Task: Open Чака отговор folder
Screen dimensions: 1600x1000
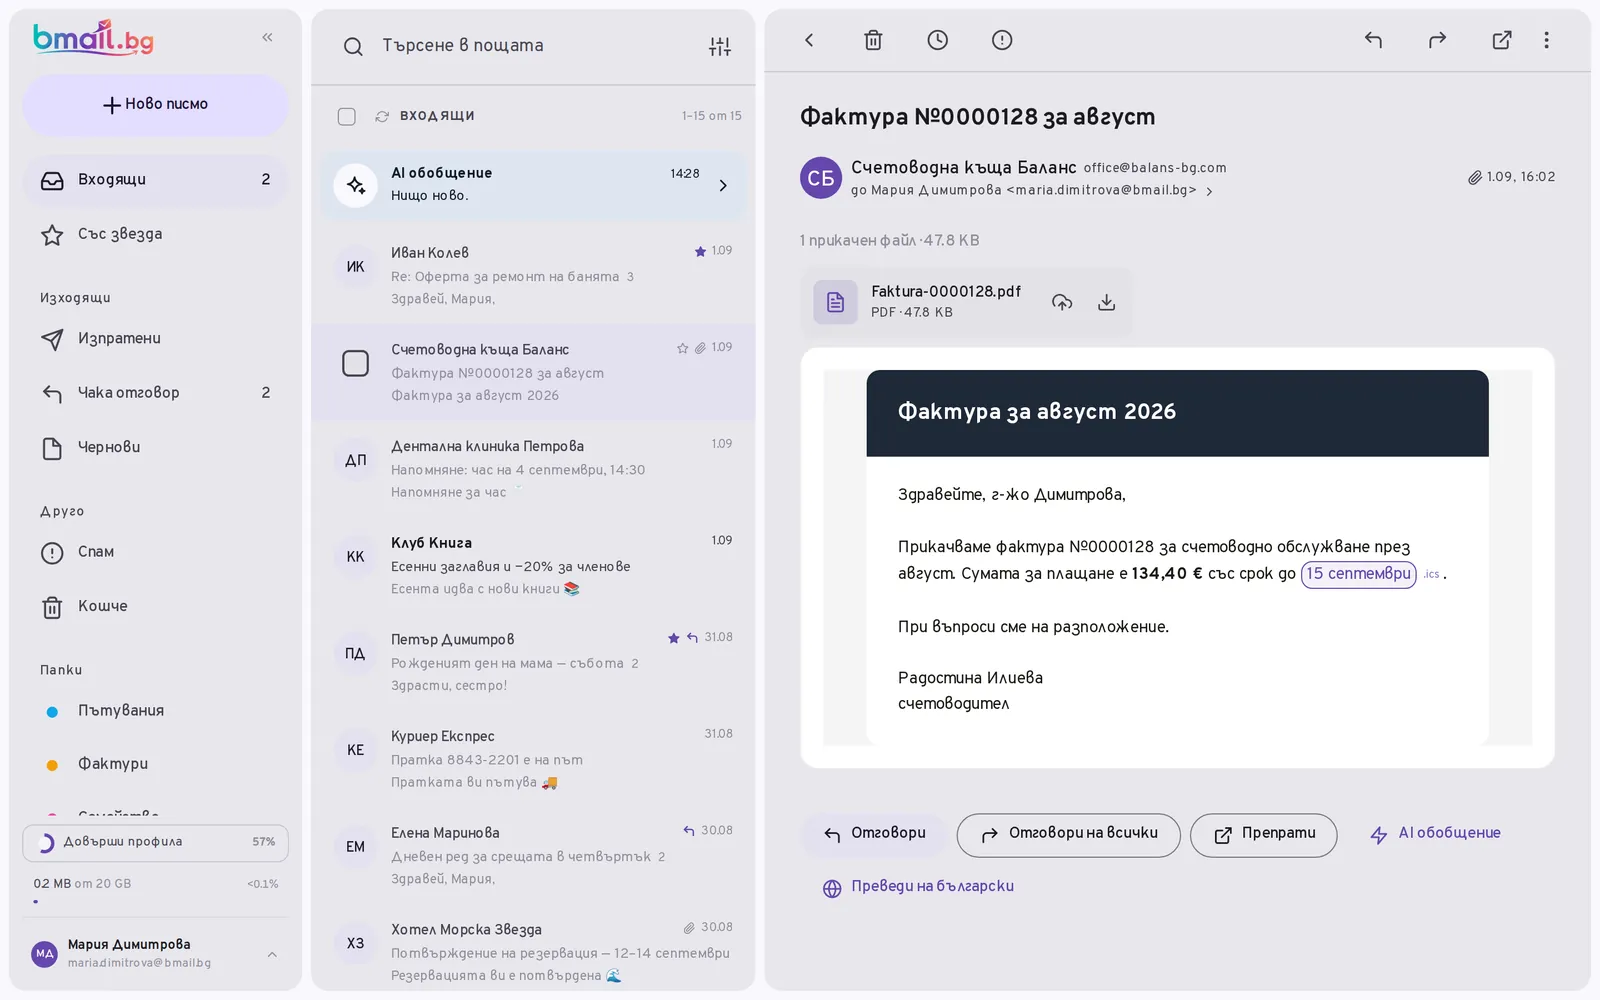Action: click(x=155, y=393)
